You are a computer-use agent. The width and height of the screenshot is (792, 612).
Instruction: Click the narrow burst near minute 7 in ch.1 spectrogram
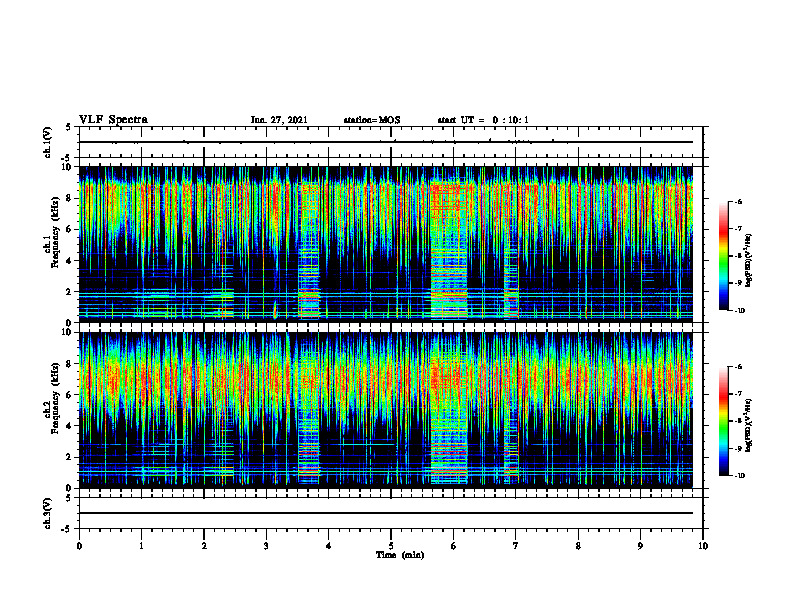[512, 278]
